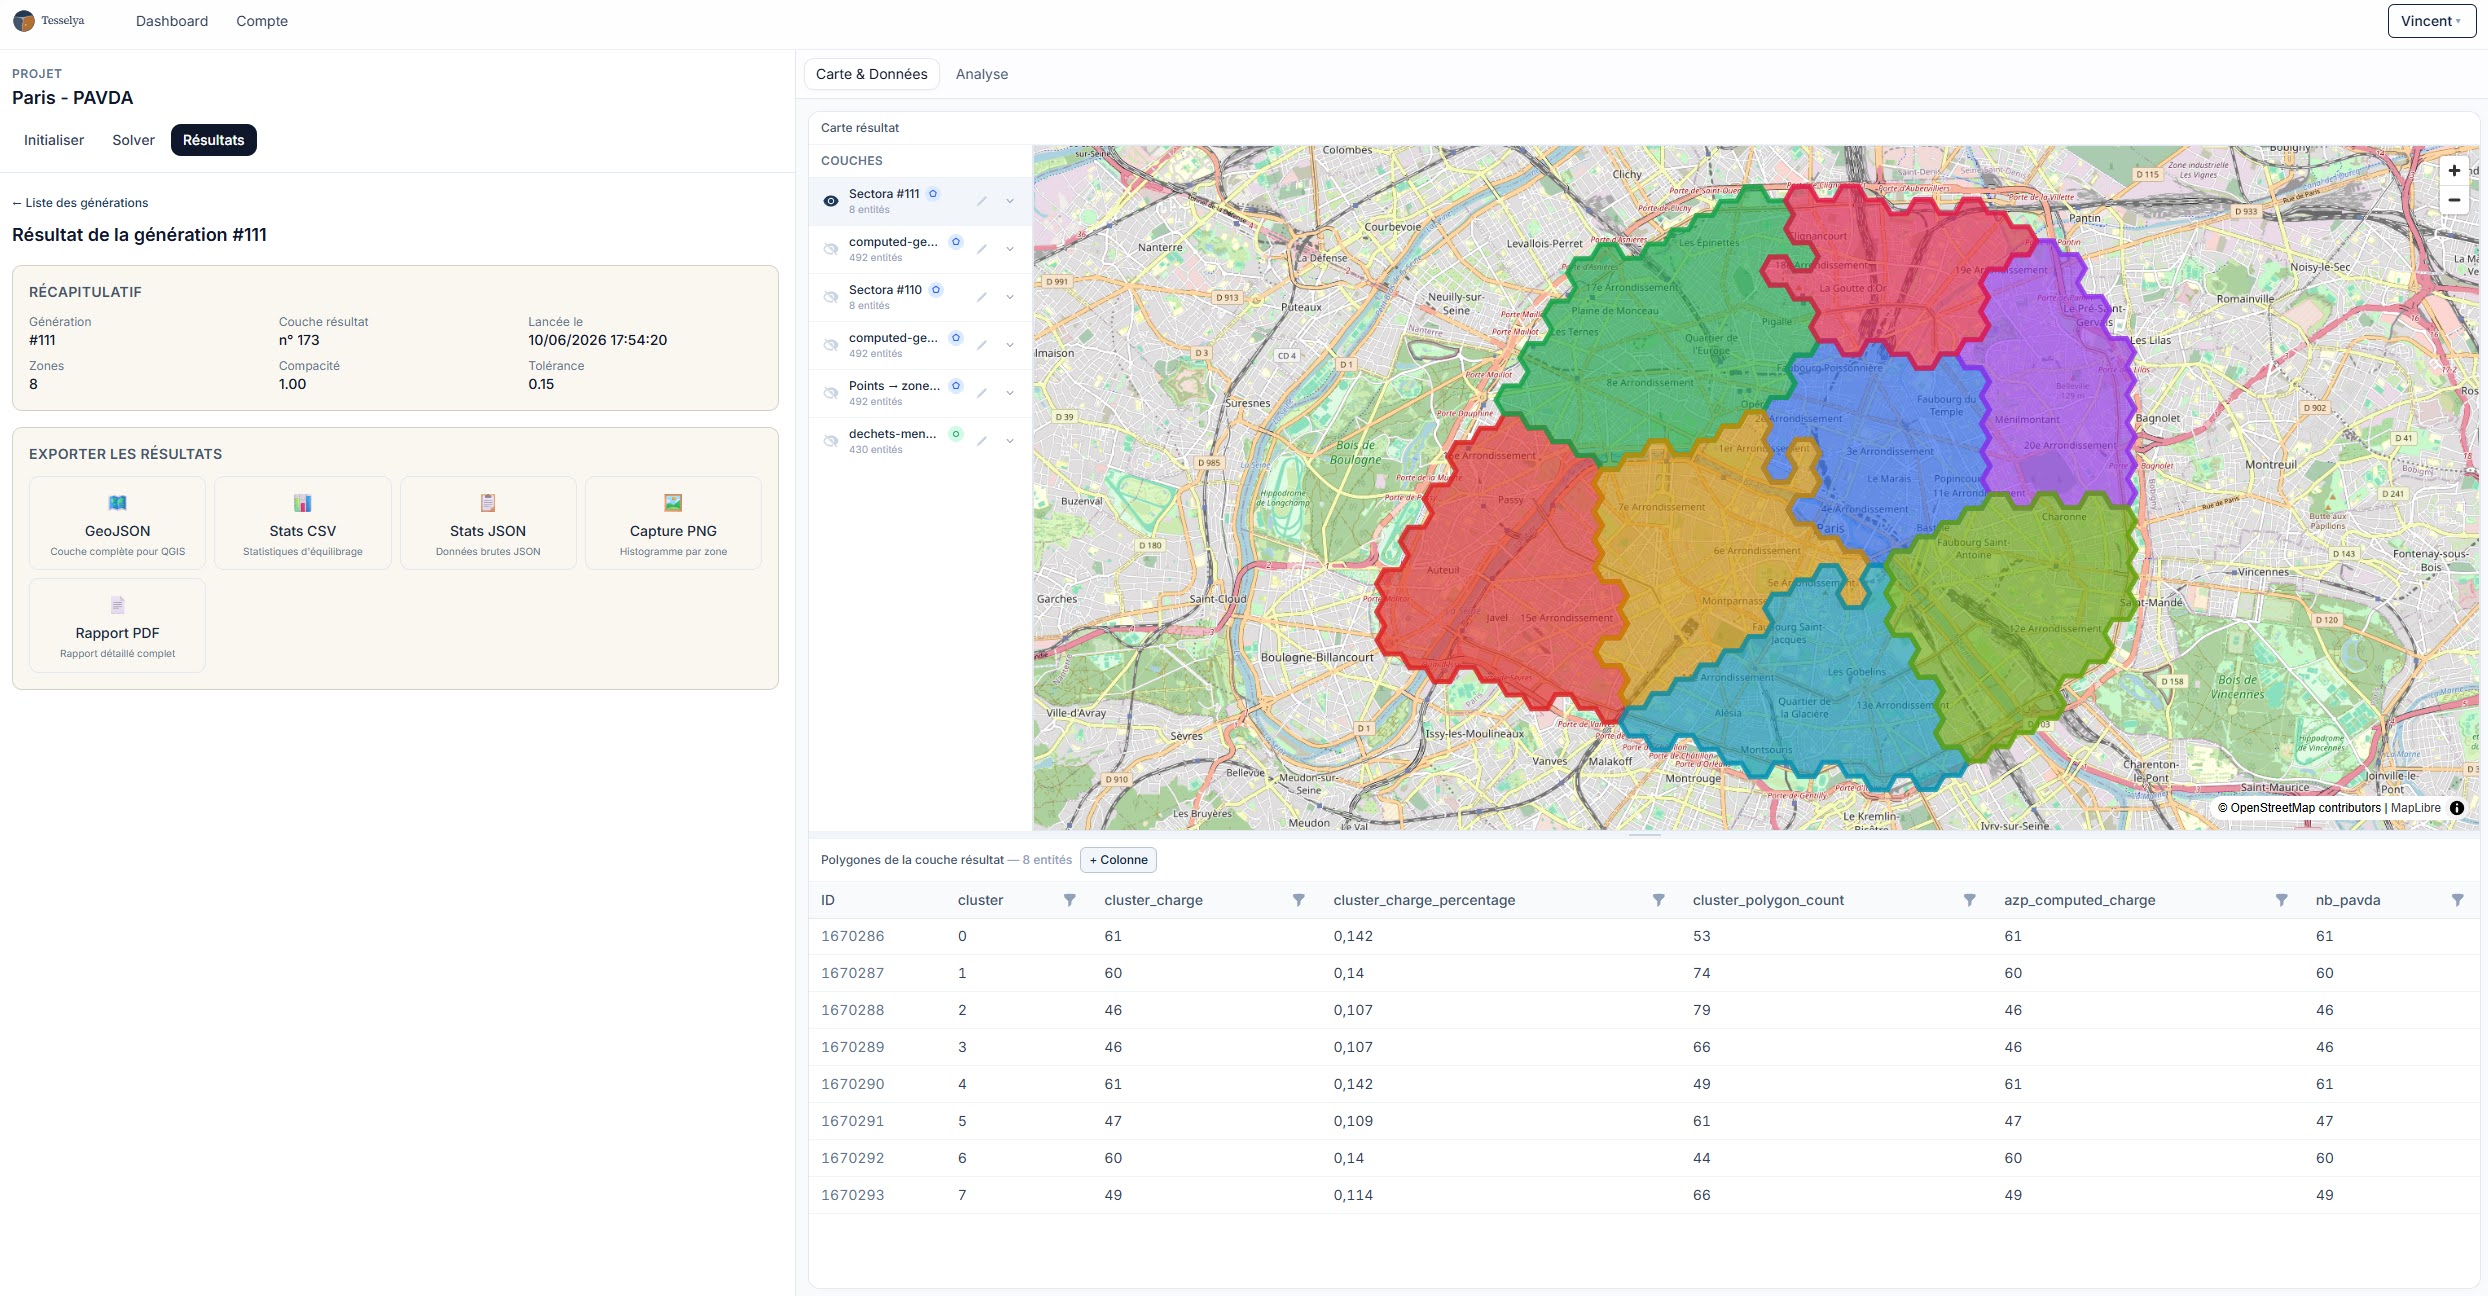Open the Solver tab
2488x1296 pixels.
(133, 140)
